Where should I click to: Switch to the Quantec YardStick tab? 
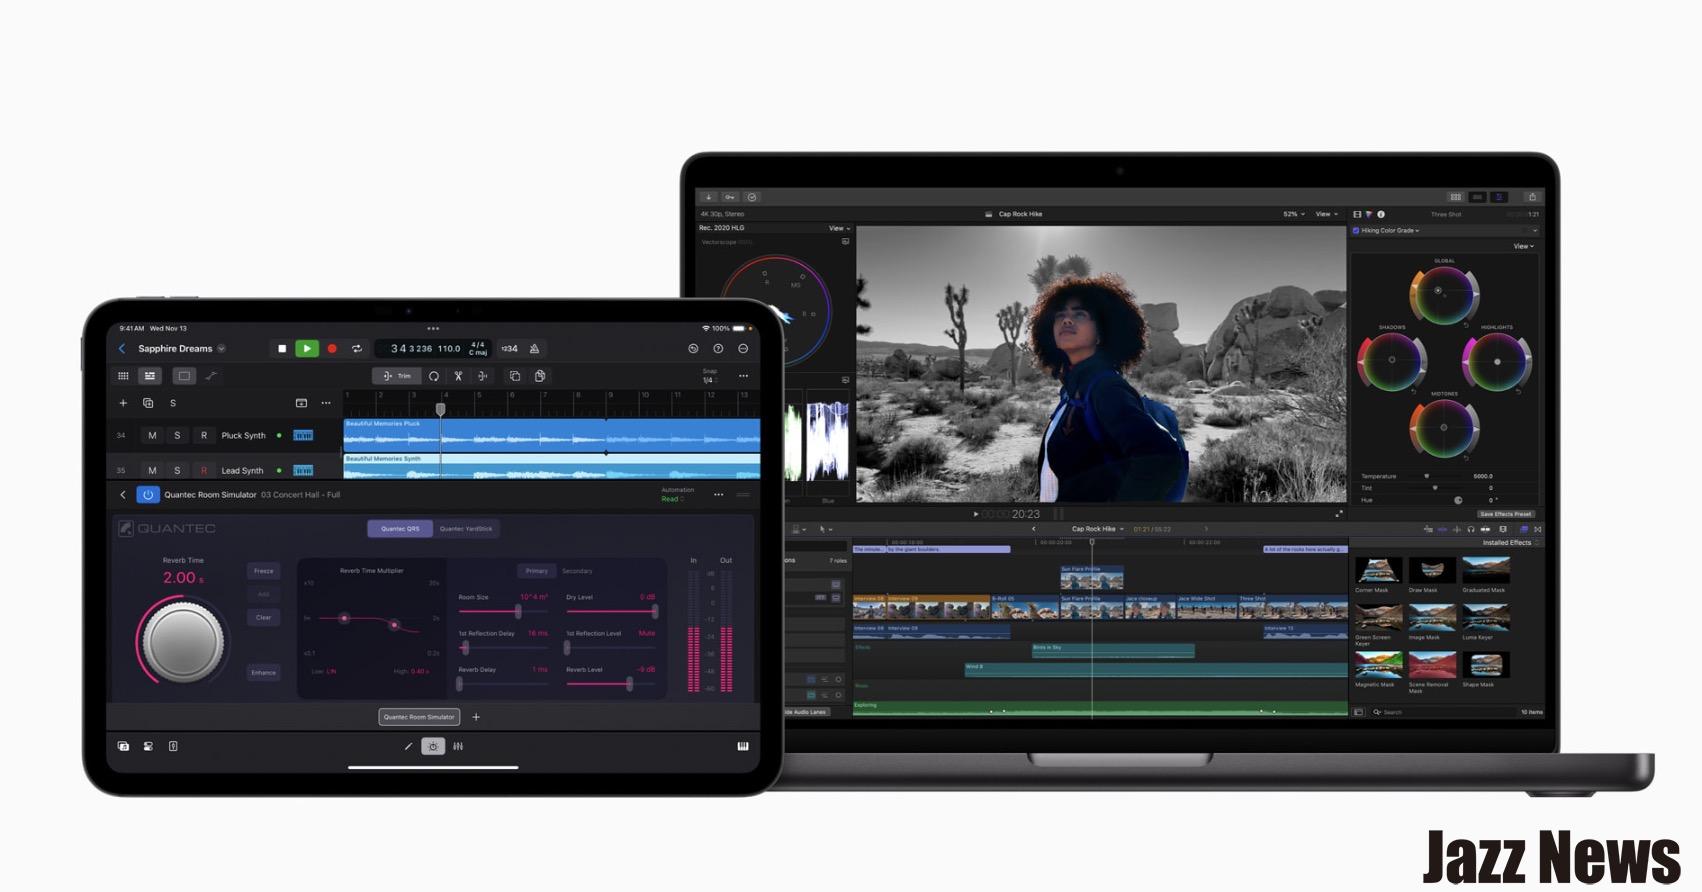click(466, 529)
